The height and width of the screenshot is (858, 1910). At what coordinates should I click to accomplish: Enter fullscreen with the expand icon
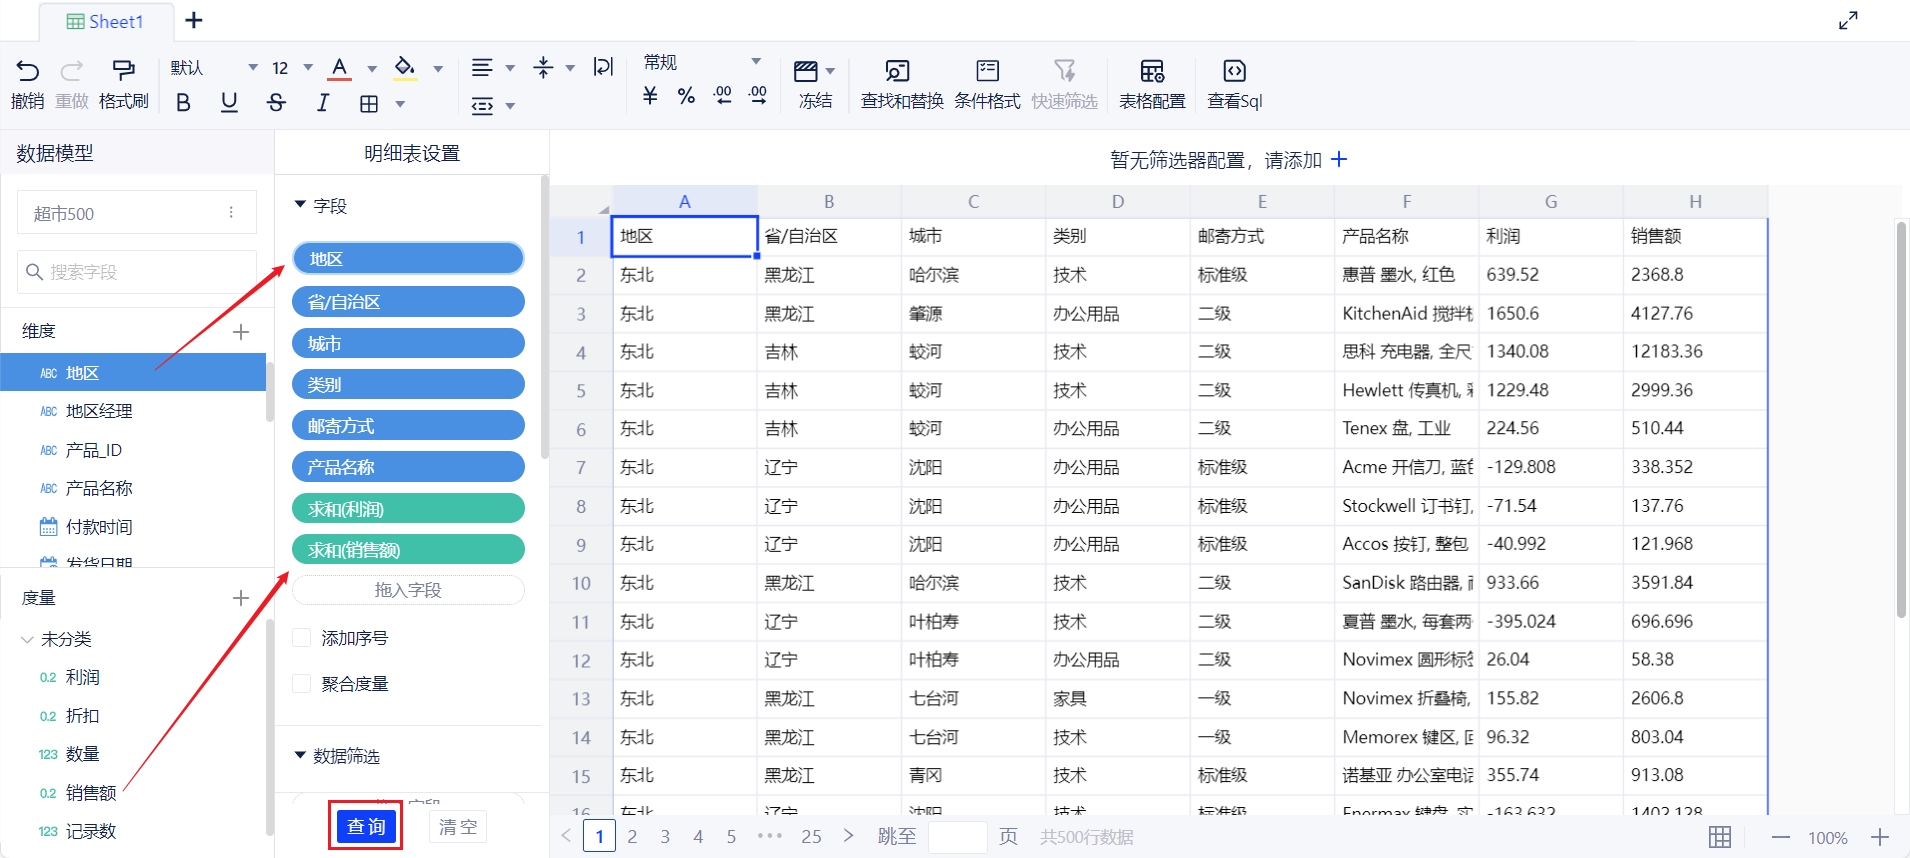(x=1848, y=21)
